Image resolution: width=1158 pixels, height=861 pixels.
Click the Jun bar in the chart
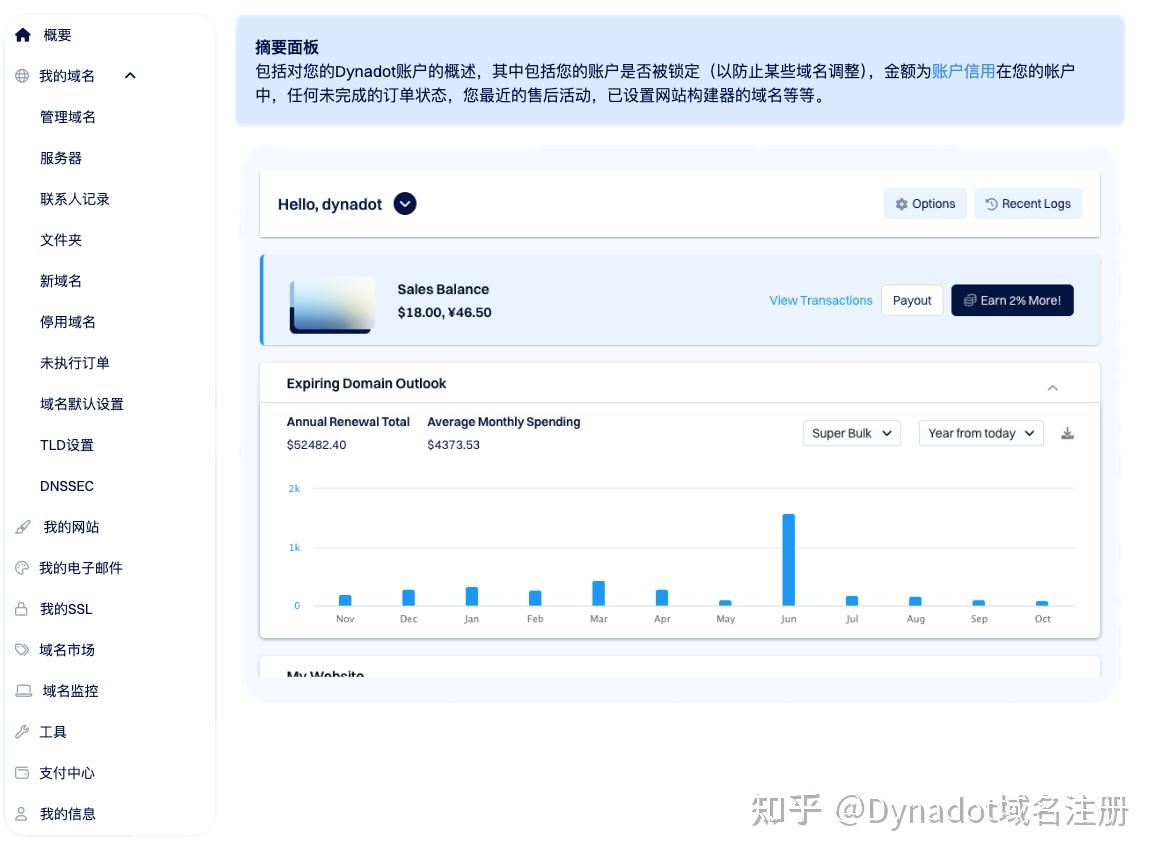(x=789, y=560)
